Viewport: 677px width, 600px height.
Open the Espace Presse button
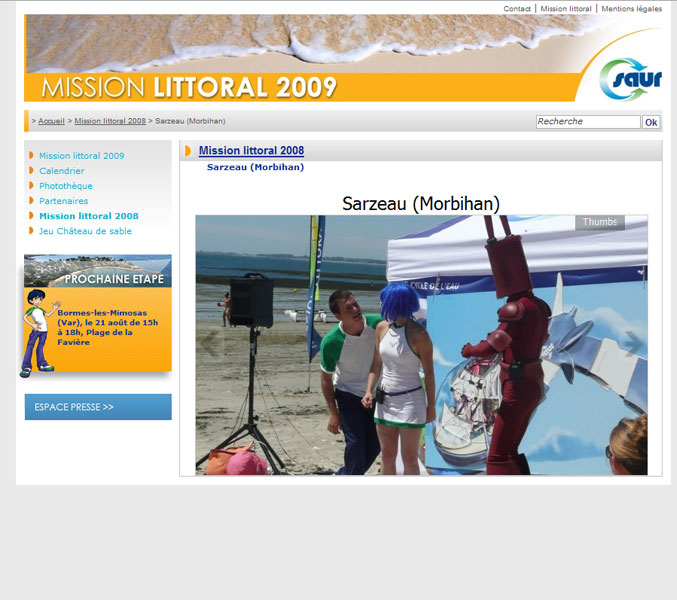pos(98,407)
